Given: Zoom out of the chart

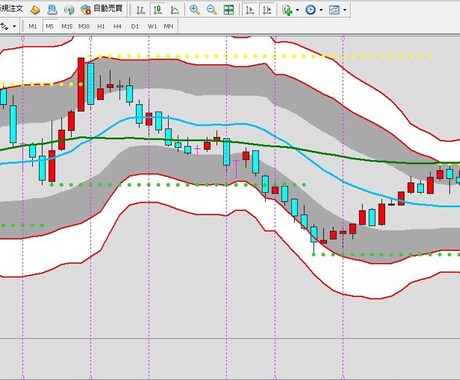Looking at the screenshot, I should [x=211, y=10].
